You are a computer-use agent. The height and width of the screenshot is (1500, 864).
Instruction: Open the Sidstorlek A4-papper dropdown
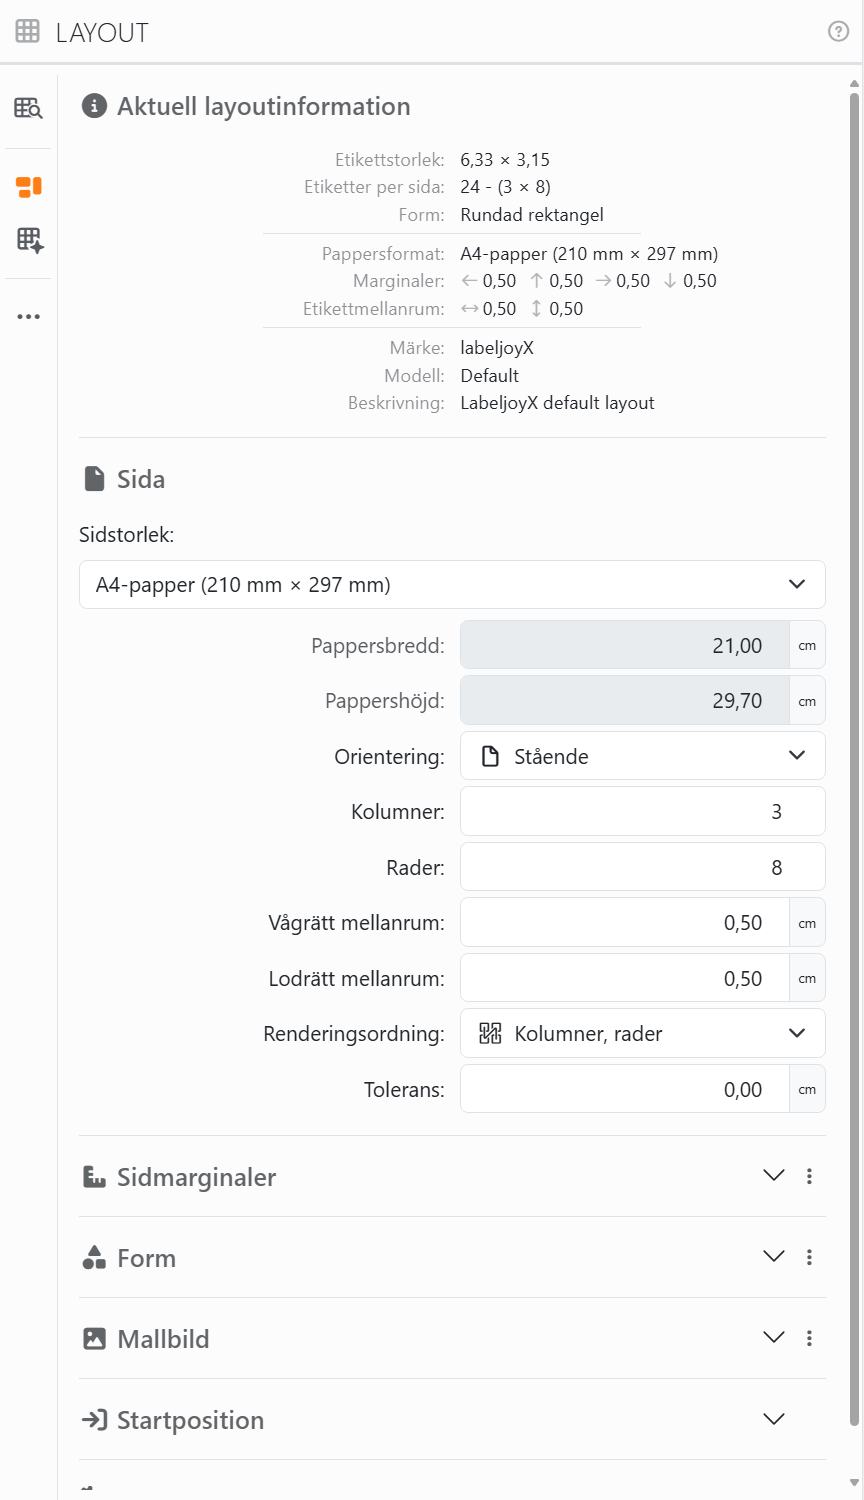pyautogui.click(x=452, y=585)
